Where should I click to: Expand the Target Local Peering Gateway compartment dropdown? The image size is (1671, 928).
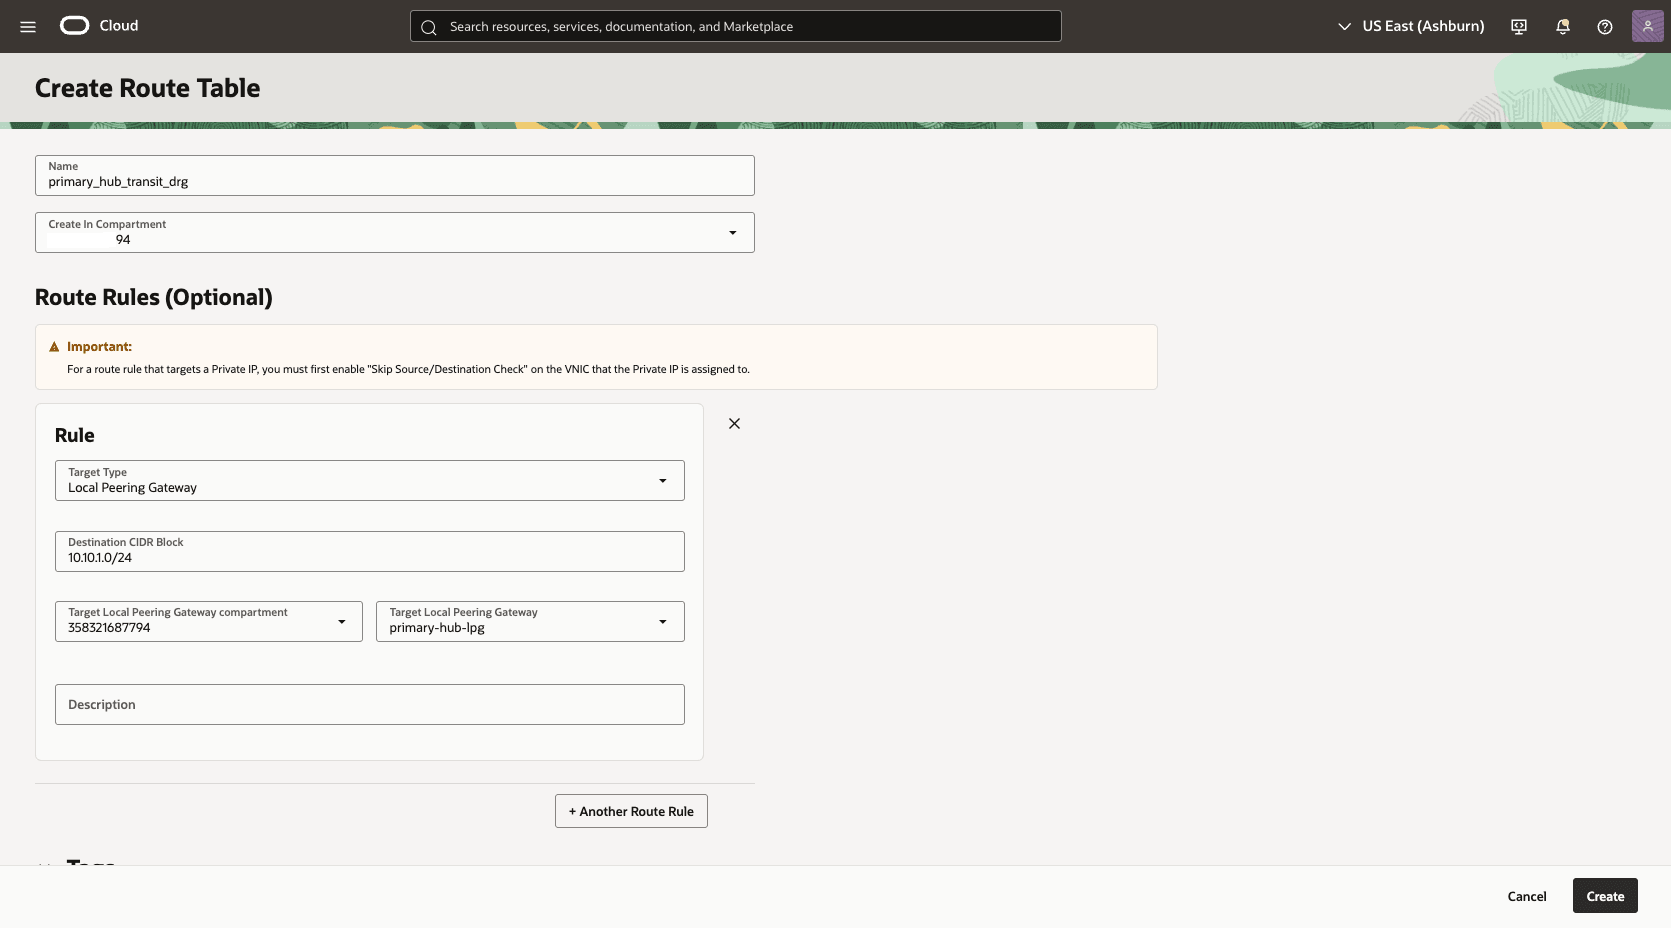(343, 621)
